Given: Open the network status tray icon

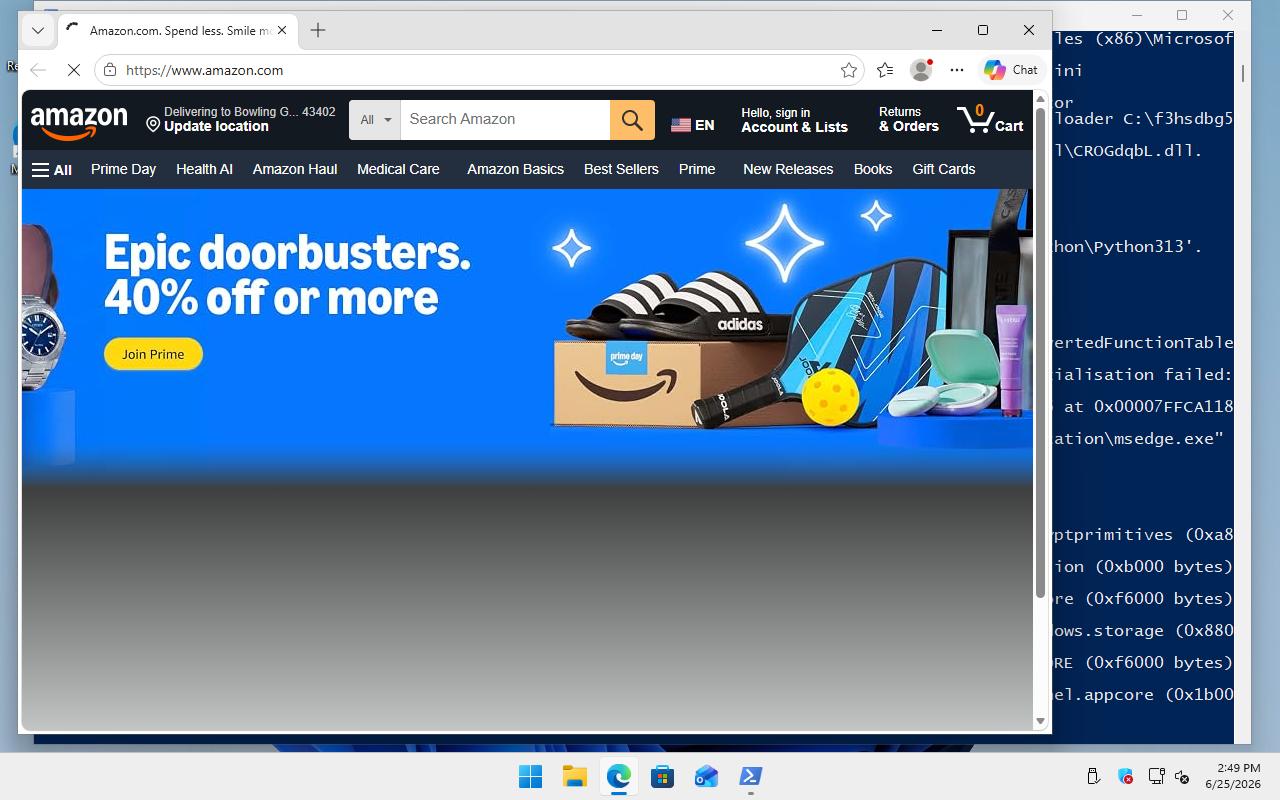Looking at the screenshot, I should pos(1156,776).
